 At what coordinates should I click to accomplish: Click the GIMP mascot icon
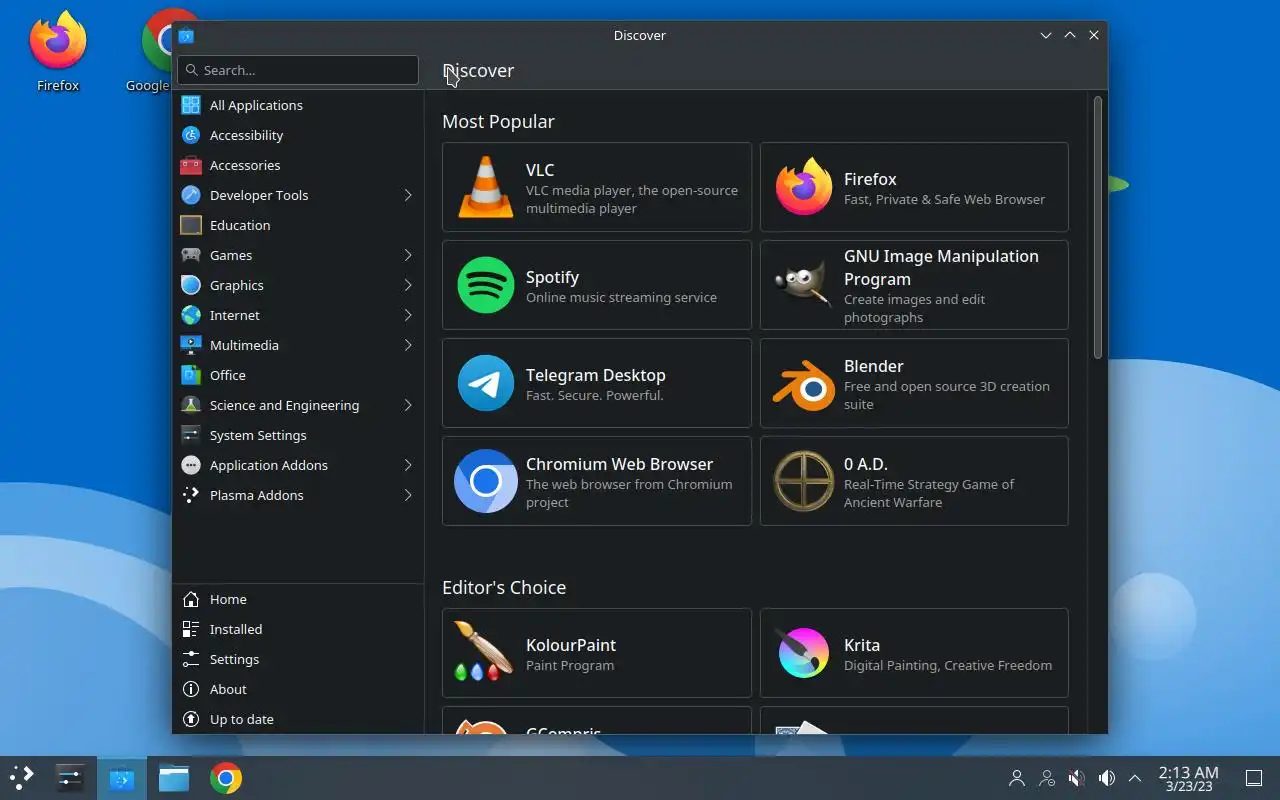tap(803, 285)
